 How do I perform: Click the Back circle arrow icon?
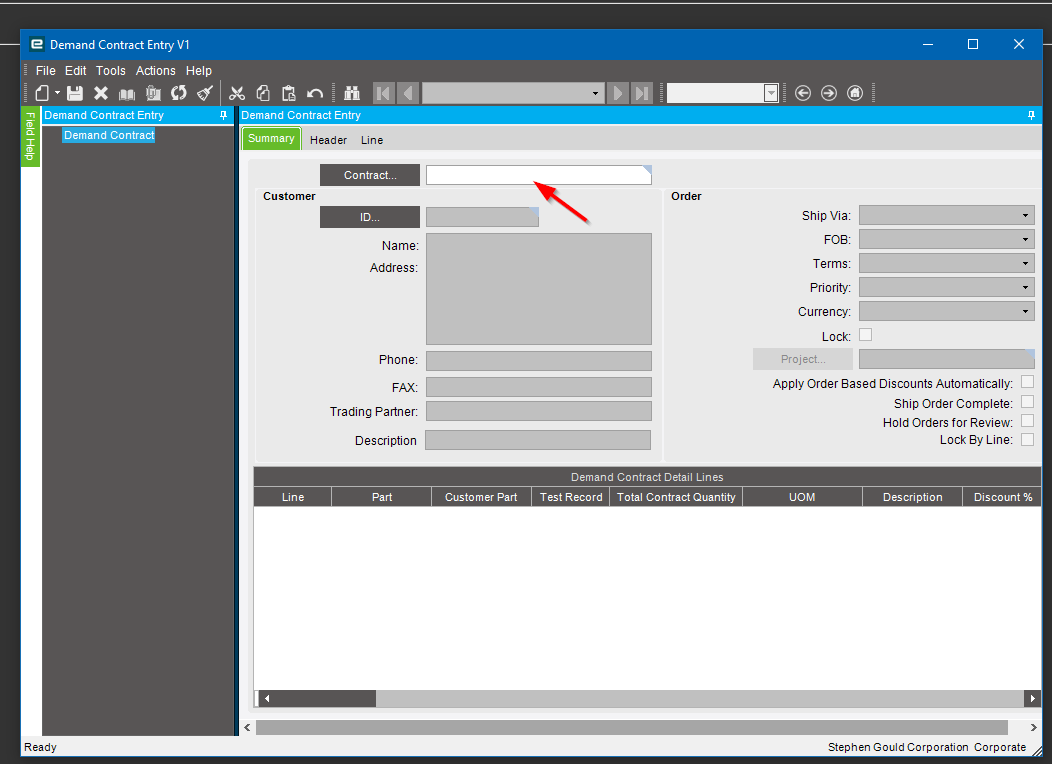click(803, 93)
